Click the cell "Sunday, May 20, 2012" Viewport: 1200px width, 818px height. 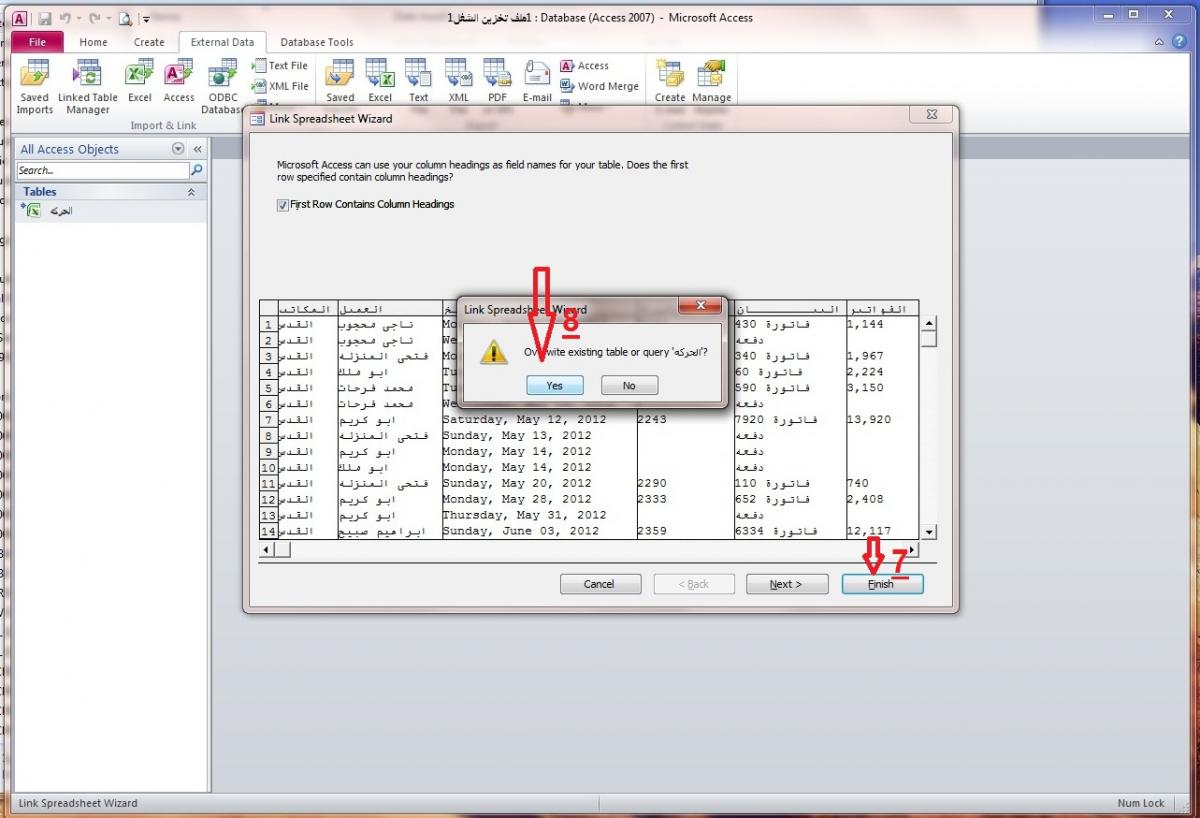[538, 483]
